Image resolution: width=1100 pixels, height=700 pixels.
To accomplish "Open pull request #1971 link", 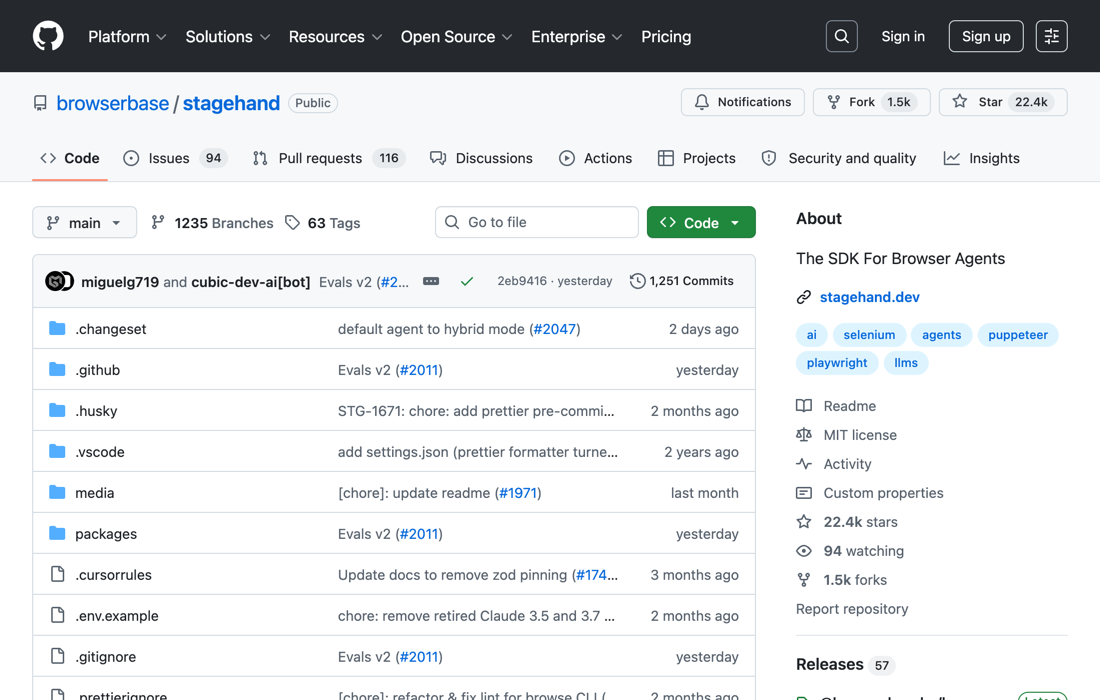I will [x=518, y=493].
